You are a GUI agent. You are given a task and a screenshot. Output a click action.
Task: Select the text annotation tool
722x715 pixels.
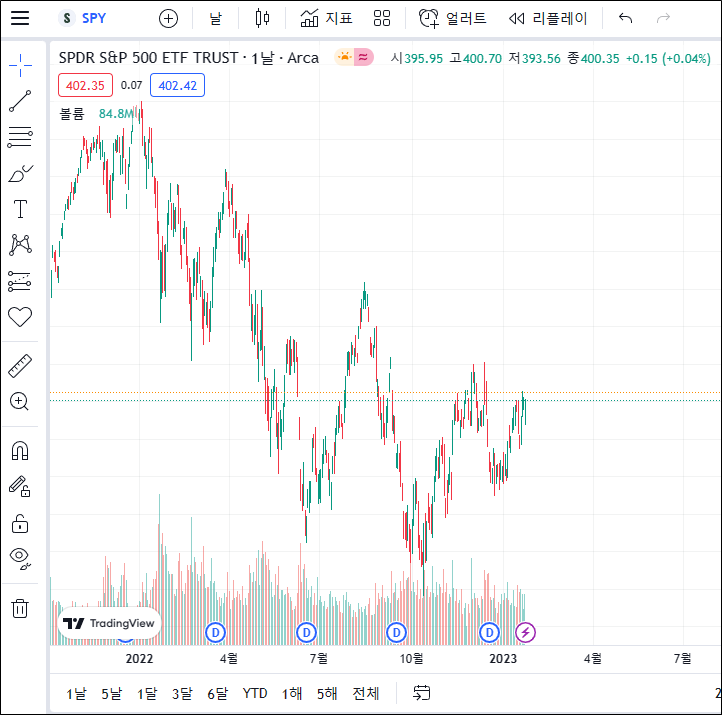coord(20,209)
